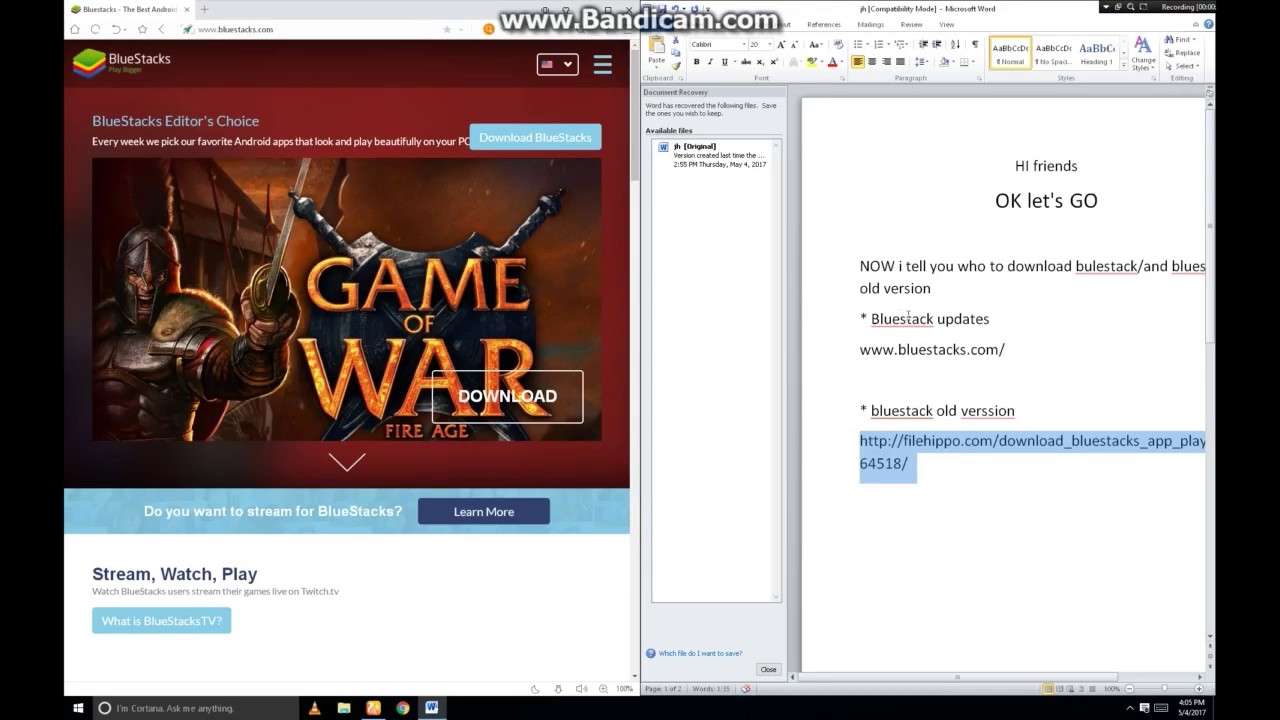This screenshot has width=1280, height=720.
Task: Click the Word Help question icon
Action: pos(1208,24)
